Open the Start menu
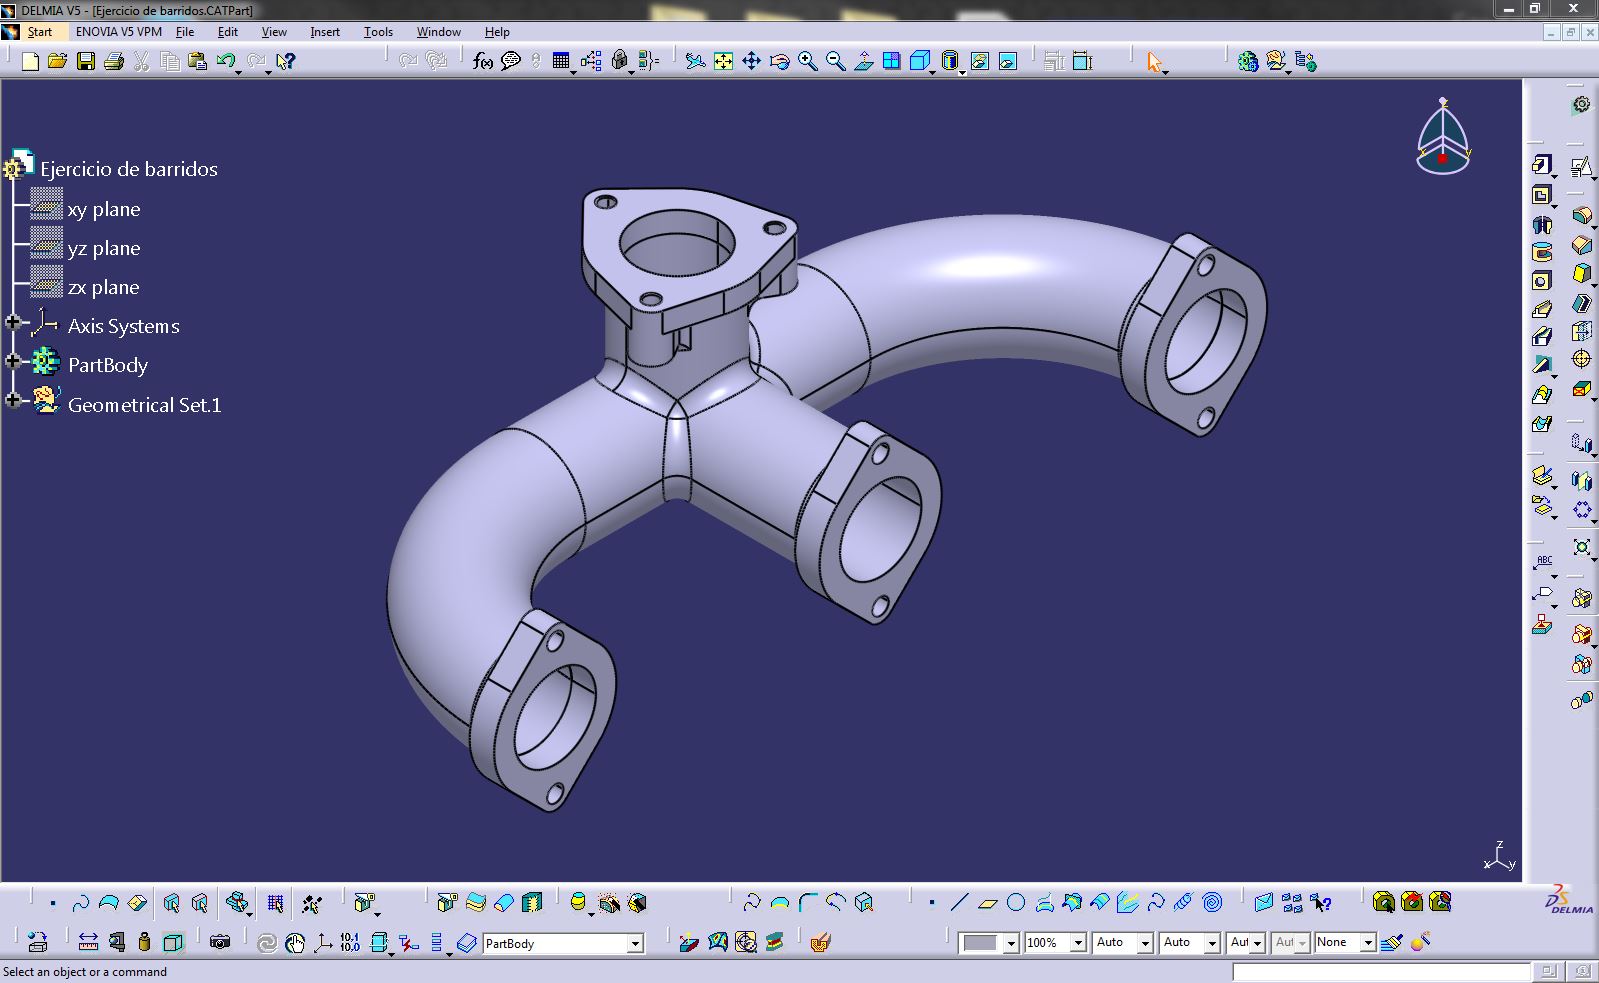 tap(39, 32)
